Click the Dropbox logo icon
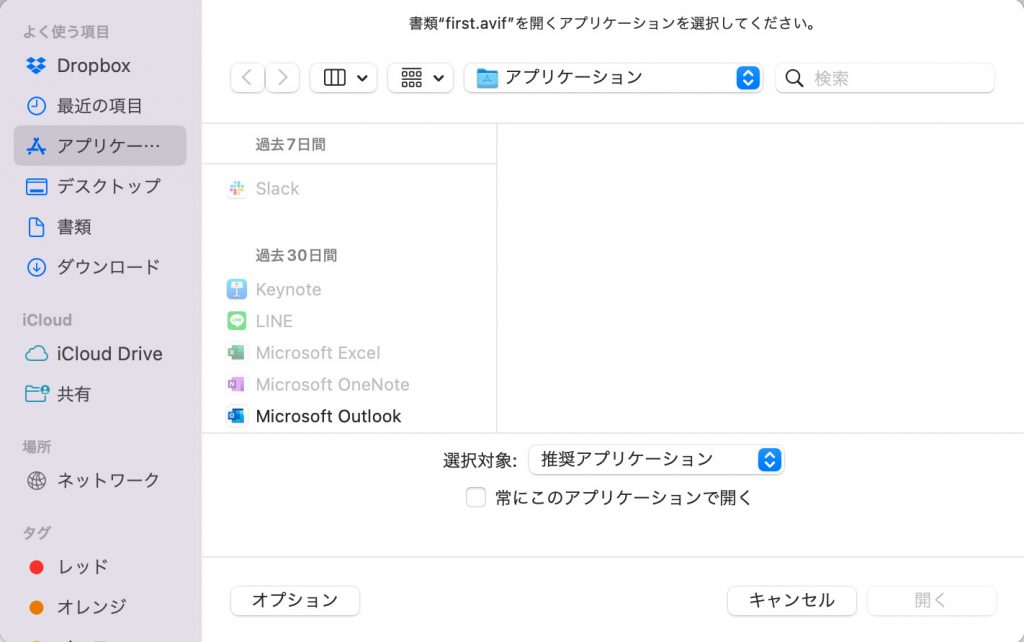This screenshot has height=642, width=1024. click(x=36, y=65)
